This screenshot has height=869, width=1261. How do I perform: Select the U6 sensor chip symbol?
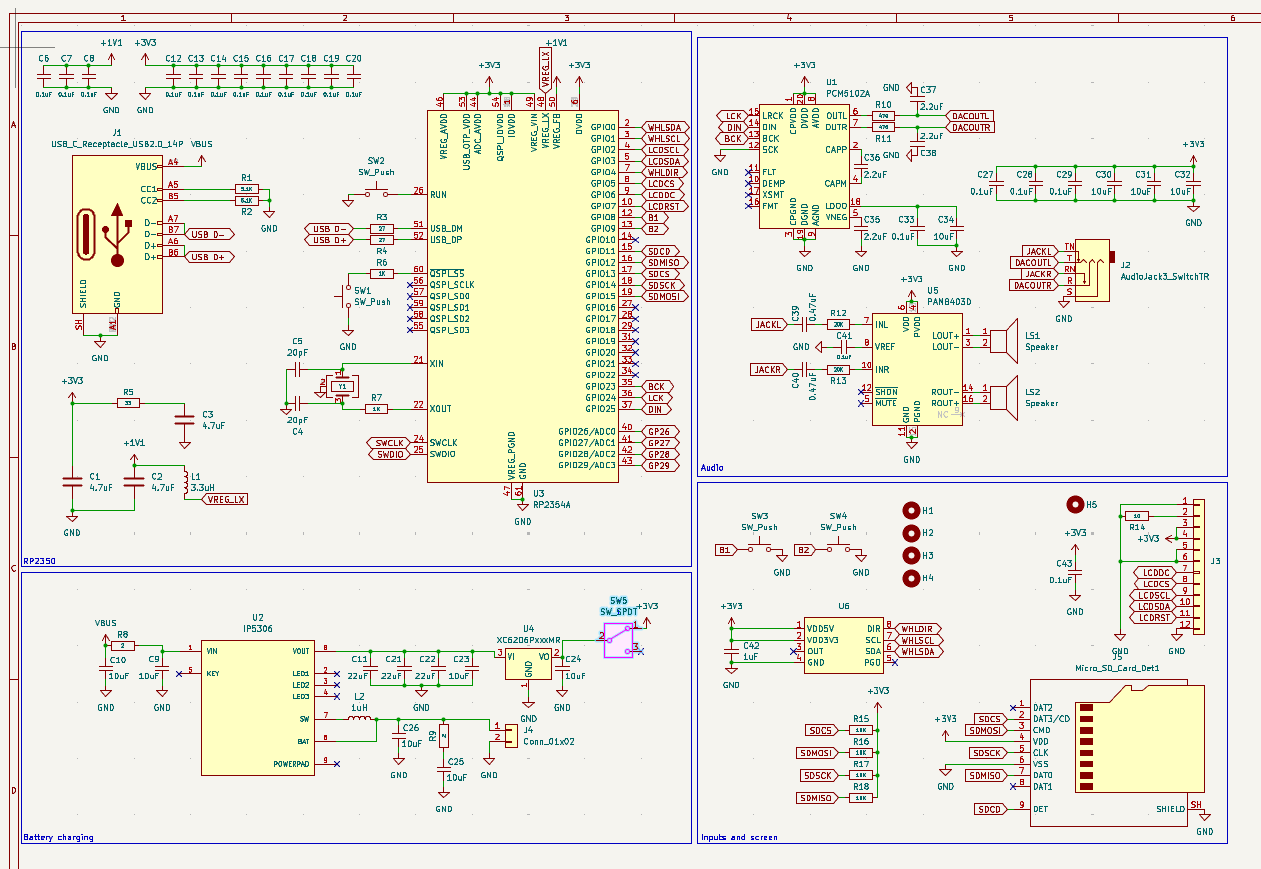click(843, 645)
